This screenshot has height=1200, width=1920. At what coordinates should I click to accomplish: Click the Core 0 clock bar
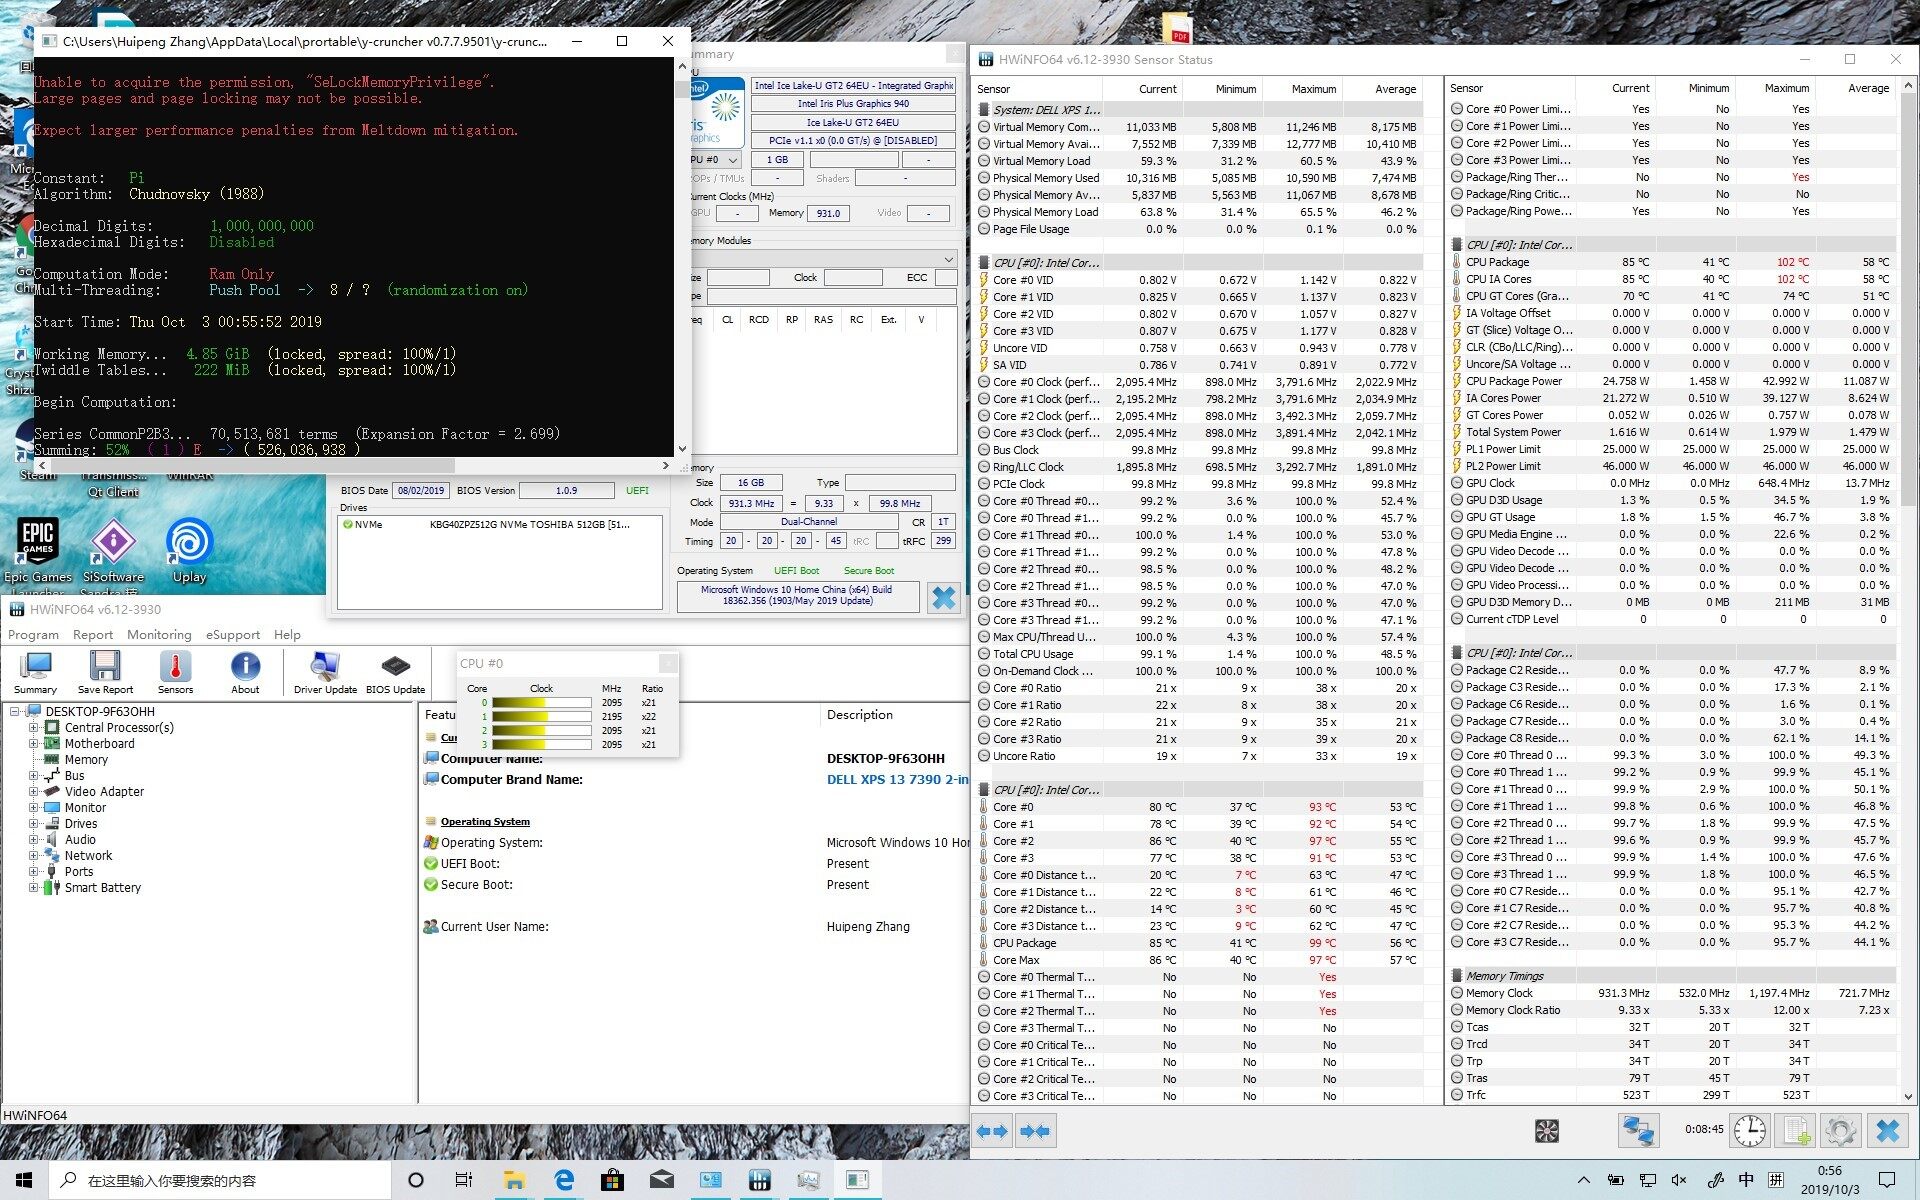(x=541, y=703)
